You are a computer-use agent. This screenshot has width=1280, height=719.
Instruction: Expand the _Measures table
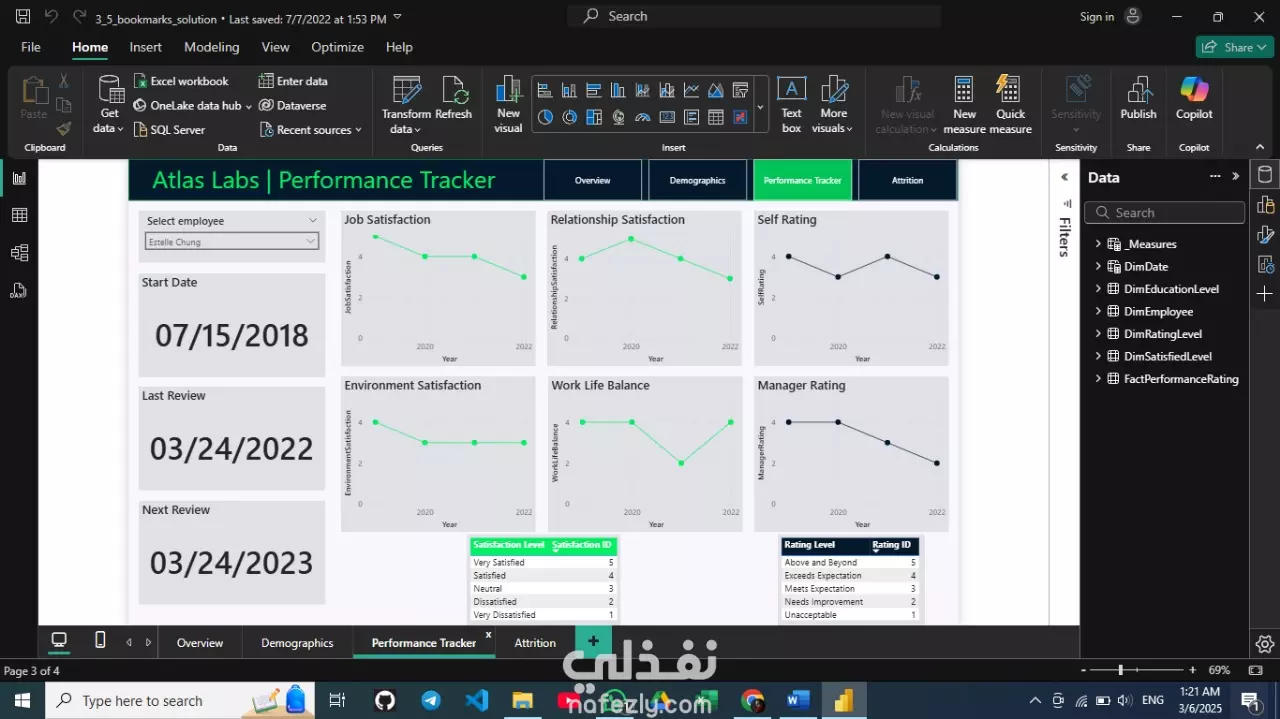(1098, 244)
